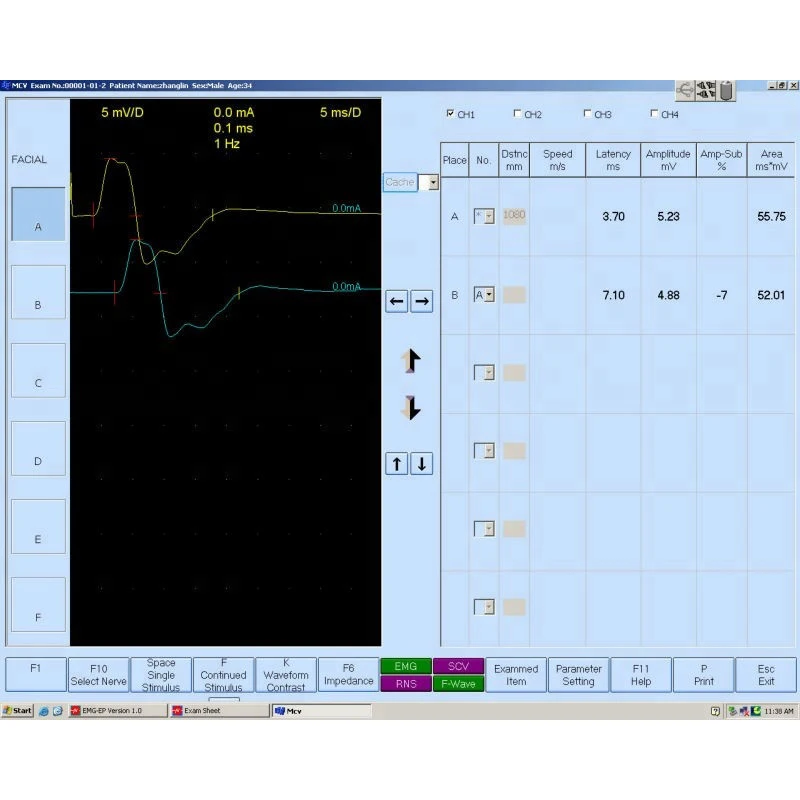Viewport: 800px width, 800px height.
Task: Click the Exammed Item button
Action: tap(516, 674)
